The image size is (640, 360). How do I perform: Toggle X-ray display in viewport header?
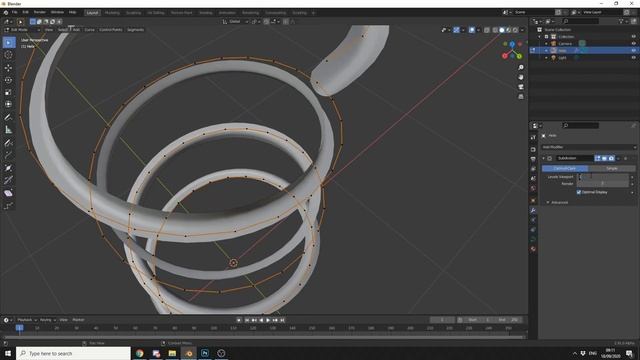487,30
